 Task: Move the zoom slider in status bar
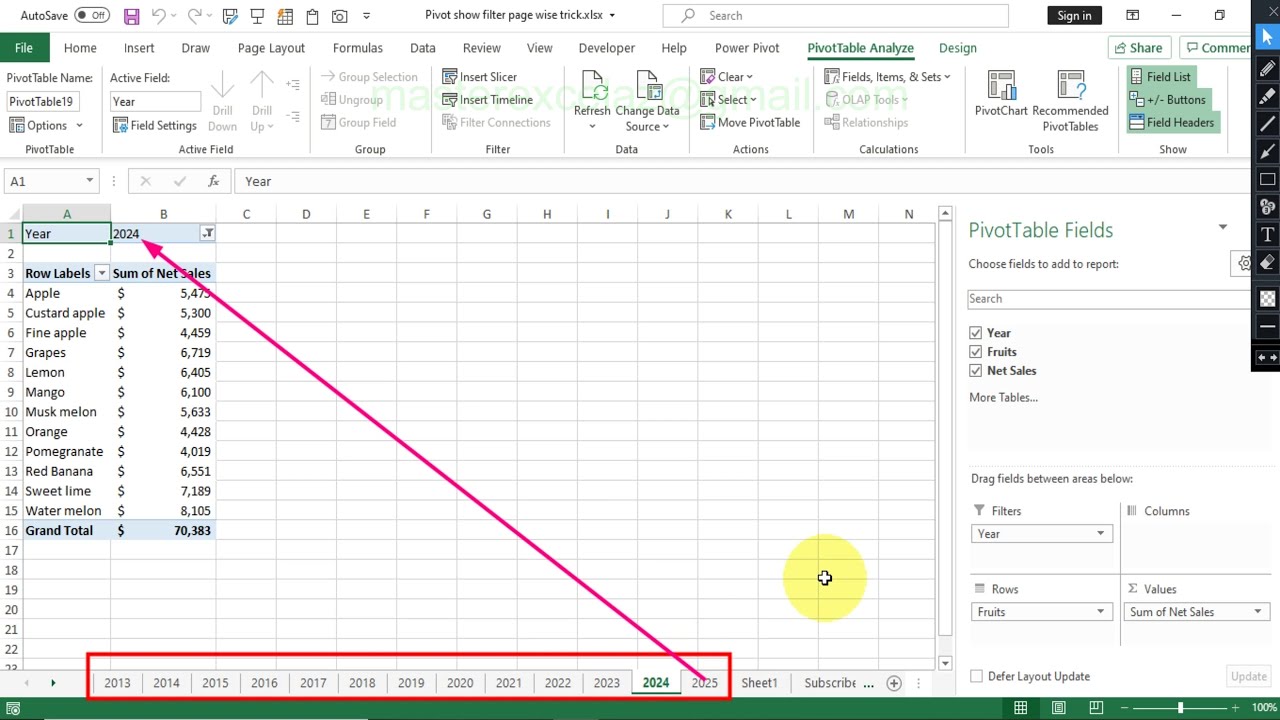[1180, 708]
